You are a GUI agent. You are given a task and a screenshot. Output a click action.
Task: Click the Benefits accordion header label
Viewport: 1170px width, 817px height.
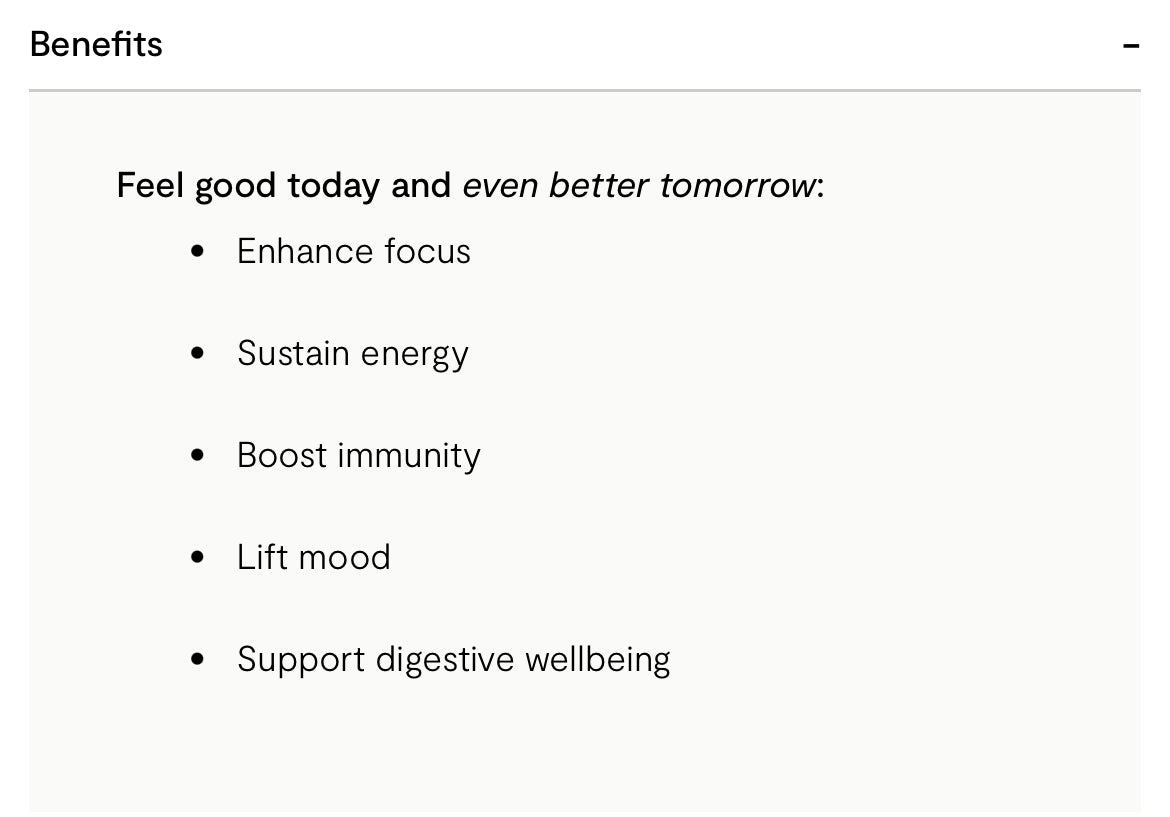point(96,44)
